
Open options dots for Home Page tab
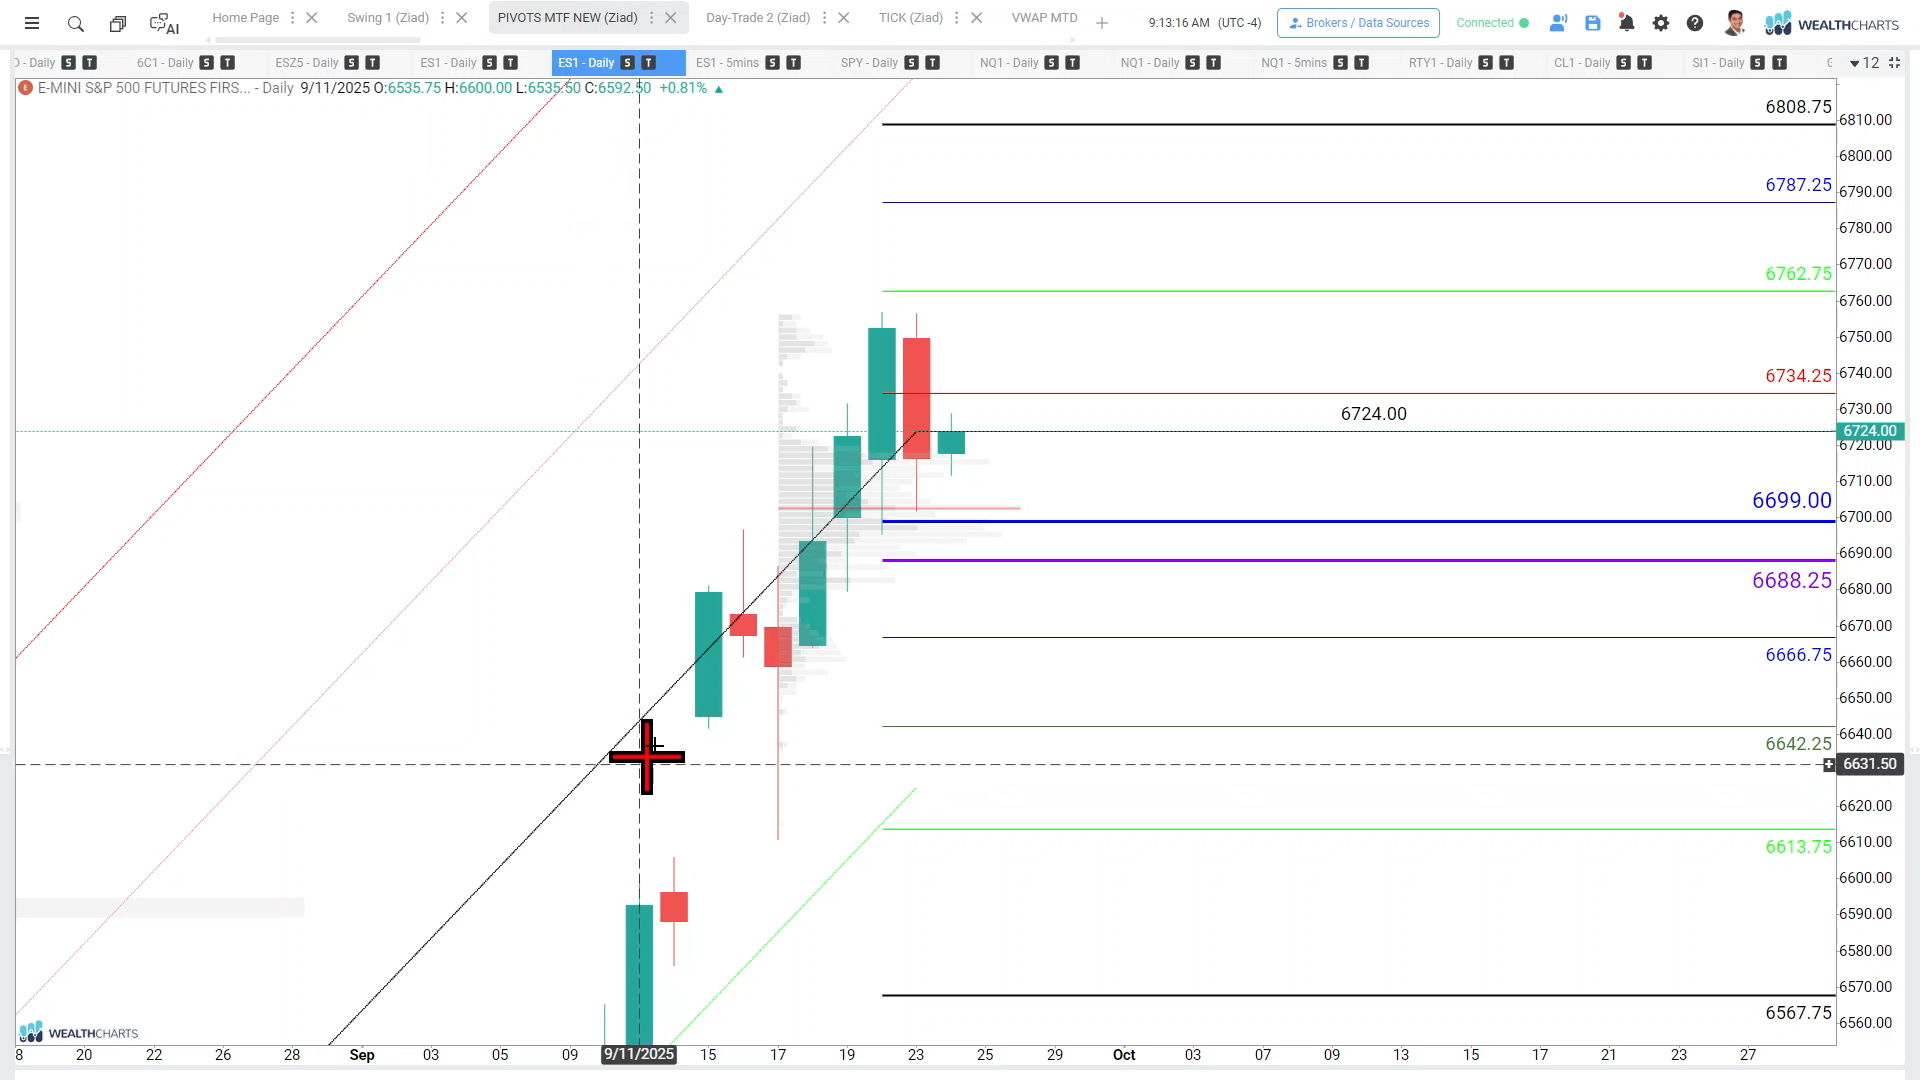(x=293, y=18)
